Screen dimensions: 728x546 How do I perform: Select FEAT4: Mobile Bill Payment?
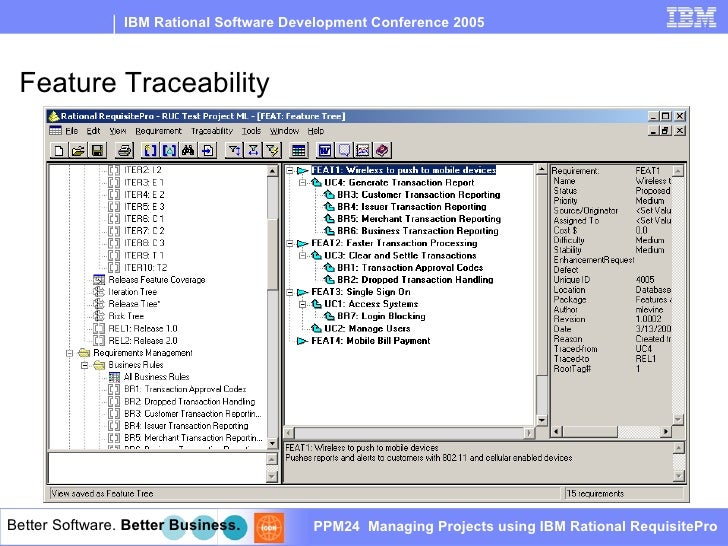tap(370, 341)
